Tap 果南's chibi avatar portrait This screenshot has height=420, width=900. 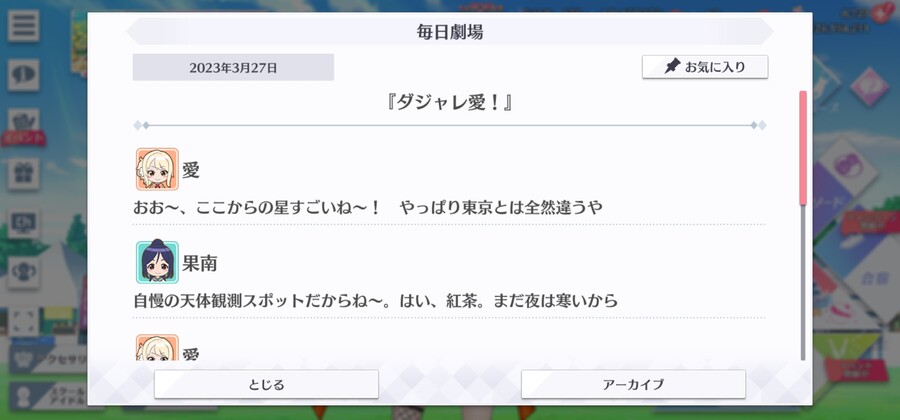pyautogui.click(x=157, y=262)
